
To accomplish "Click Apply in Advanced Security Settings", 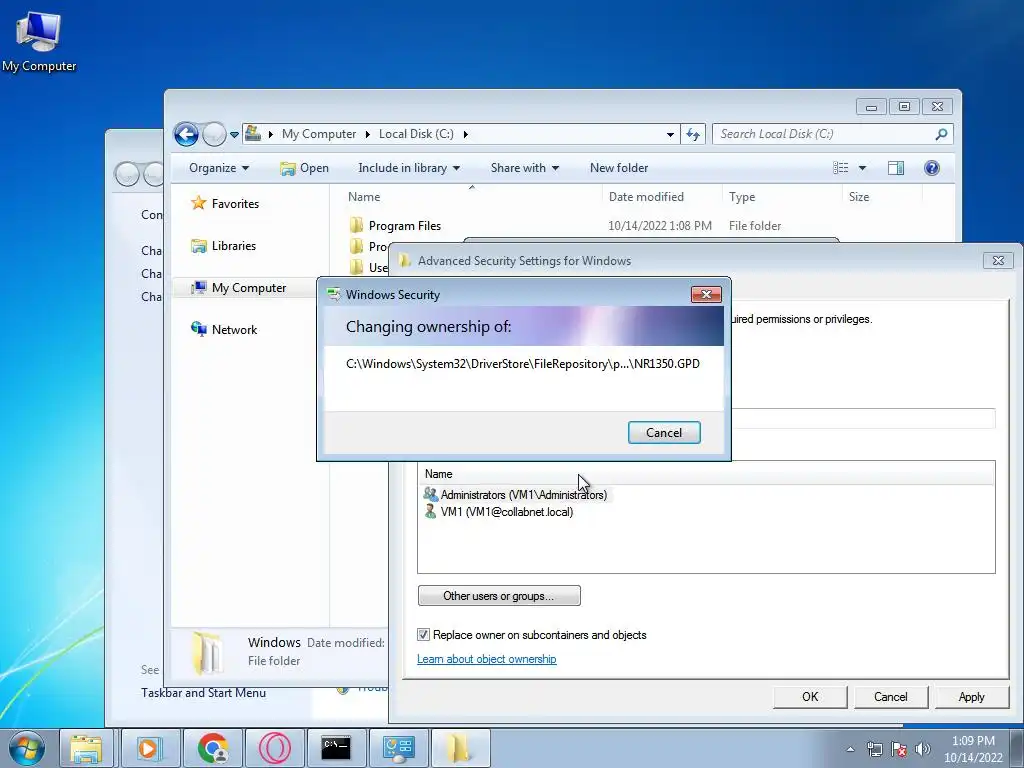I will coord(971,697).
